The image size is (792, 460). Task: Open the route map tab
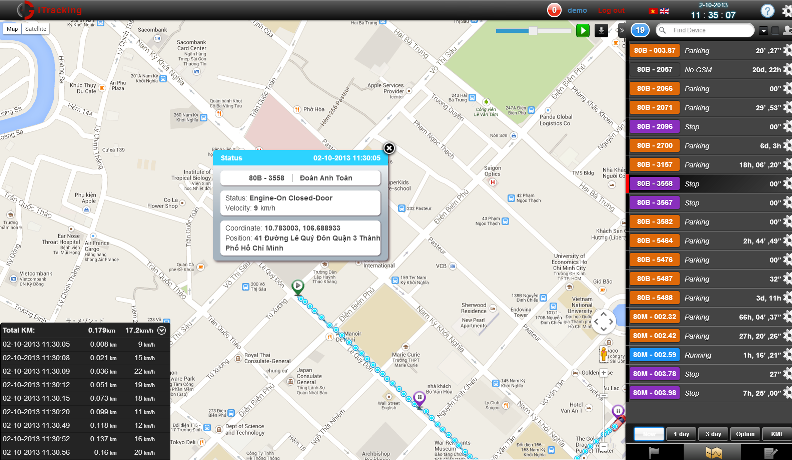(x=713, y=453)
